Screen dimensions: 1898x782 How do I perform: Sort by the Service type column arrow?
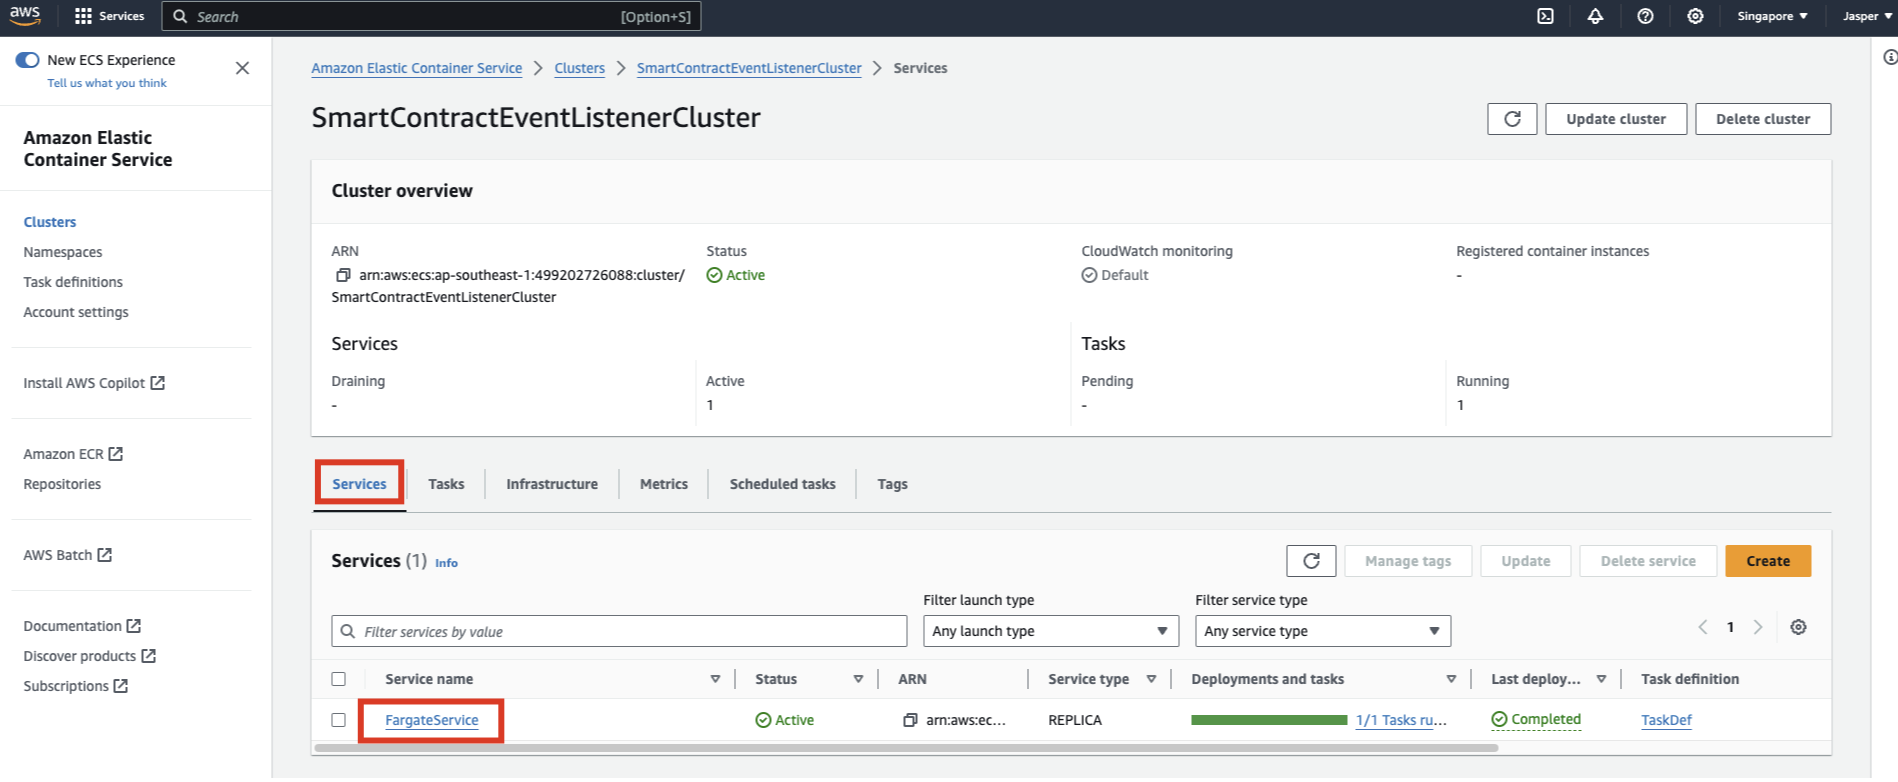1151,679
